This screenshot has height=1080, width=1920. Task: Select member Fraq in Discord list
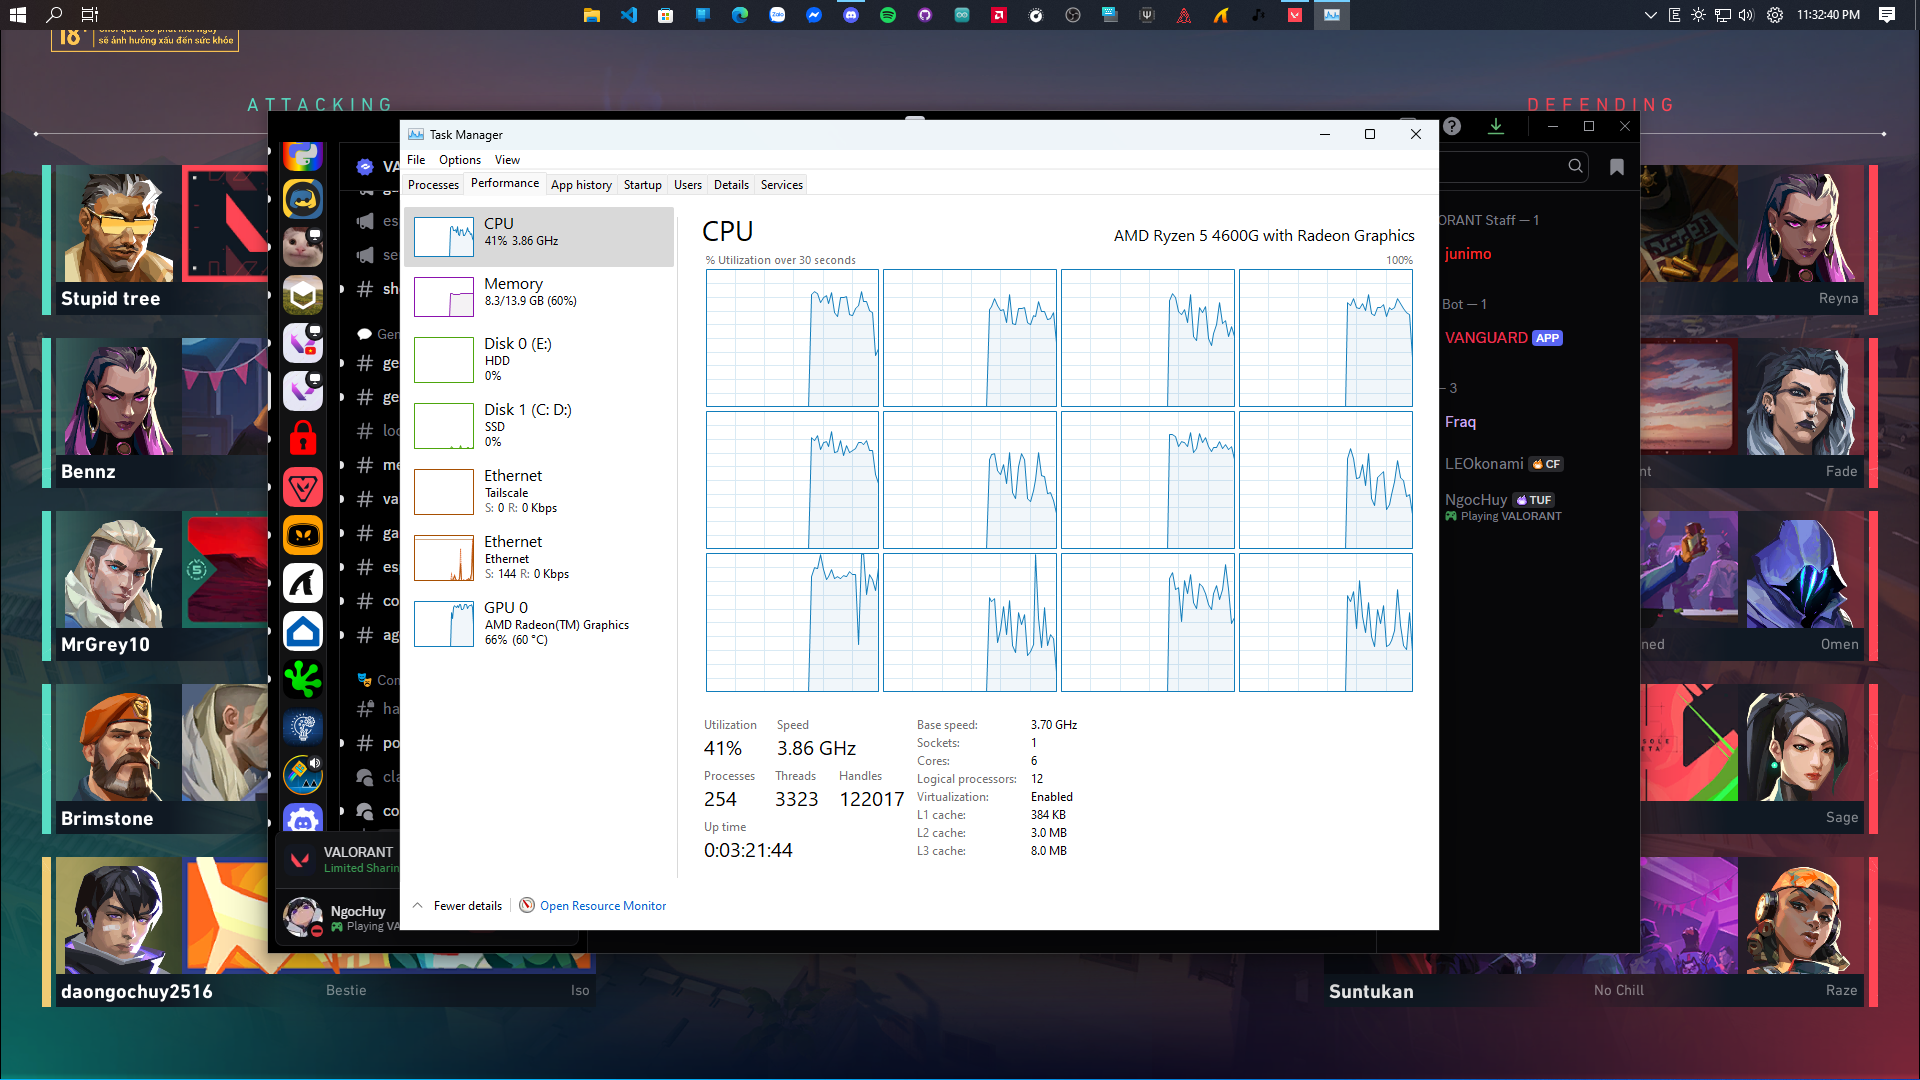pyautogui.click(x=1460, y=422)
